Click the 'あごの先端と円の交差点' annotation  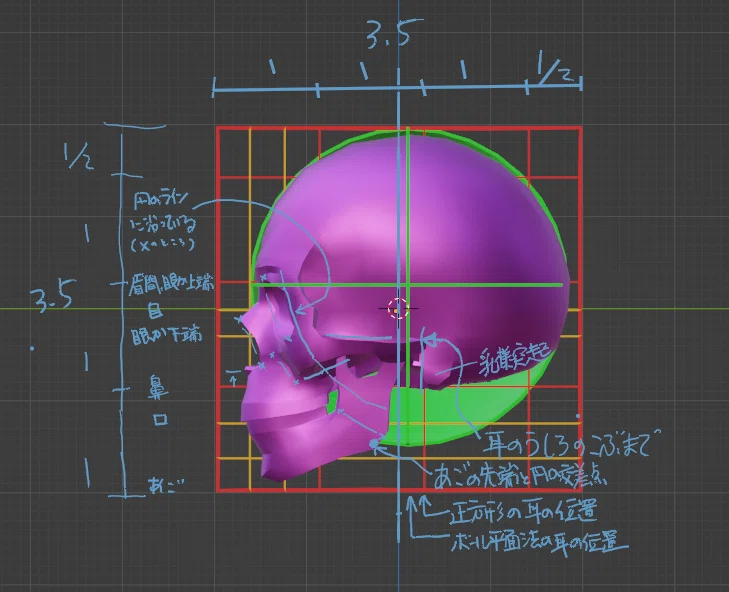point(520,476)
